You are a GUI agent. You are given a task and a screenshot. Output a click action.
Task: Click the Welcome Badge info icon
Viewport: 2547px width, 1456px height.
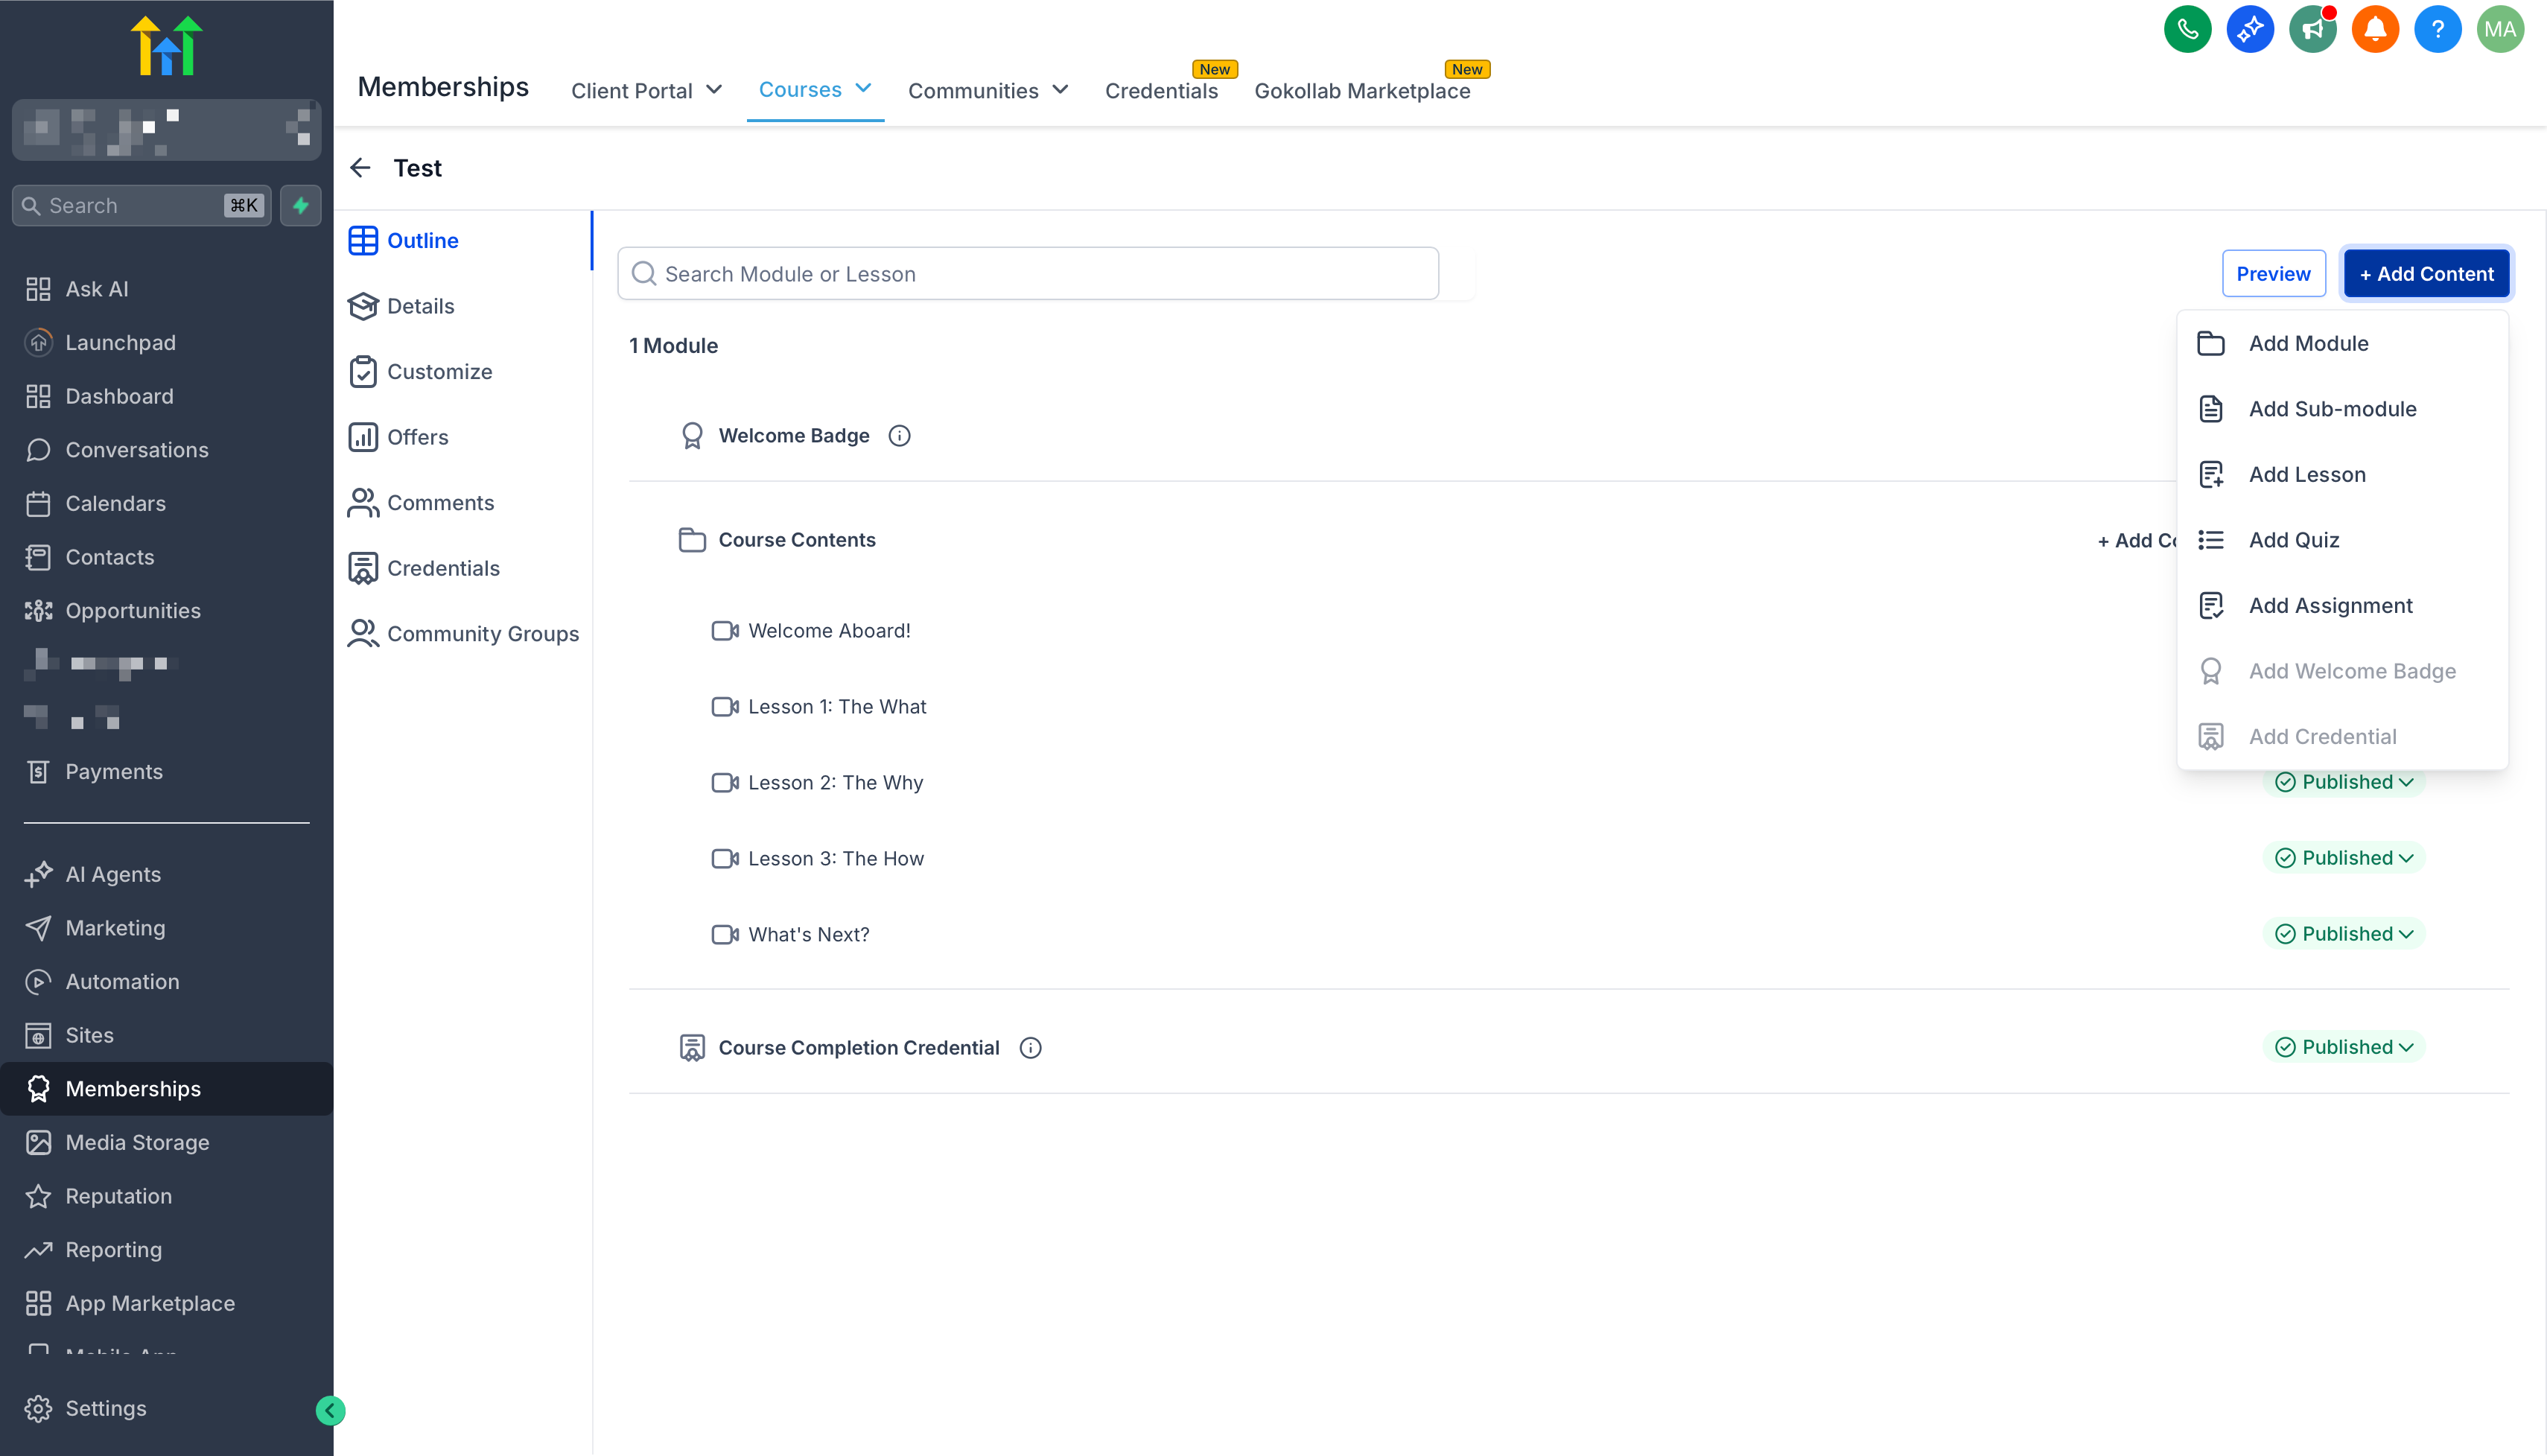[899, 436]
